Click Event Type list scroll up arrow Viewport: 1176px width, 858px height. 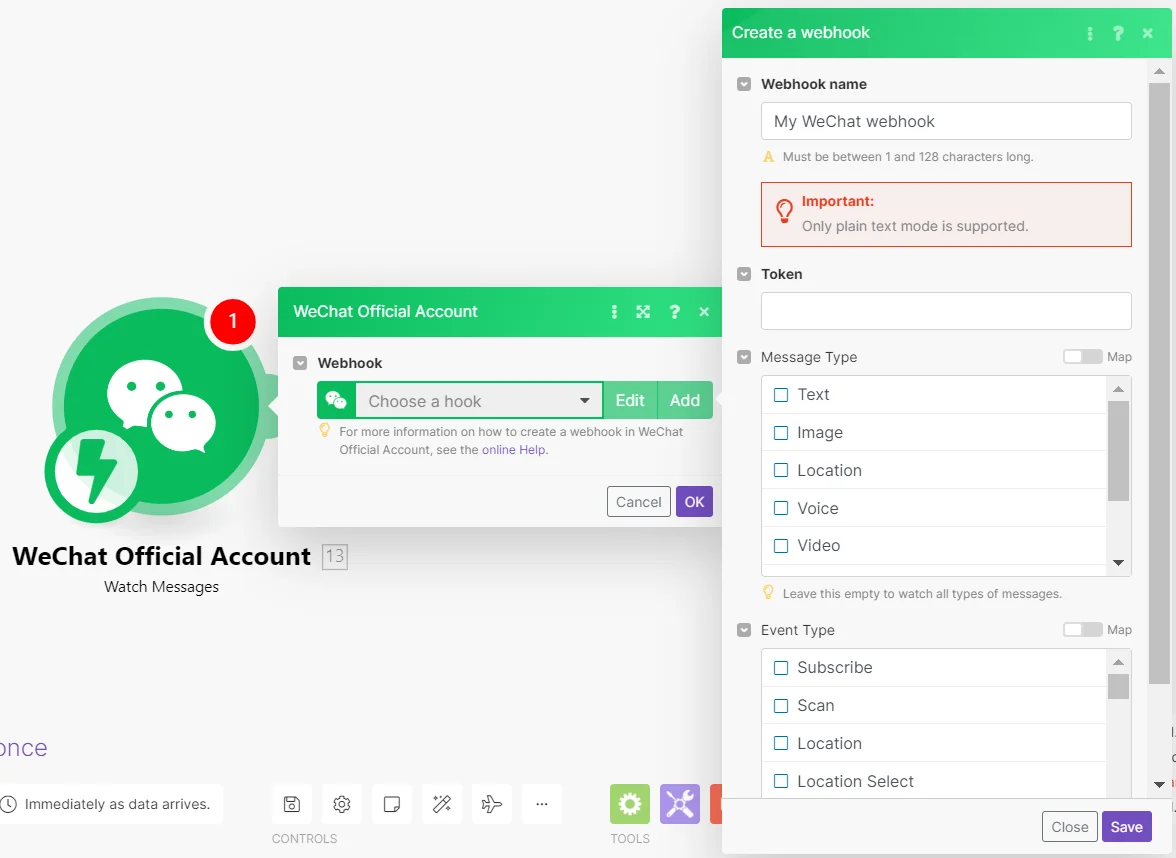[1118, 662]
